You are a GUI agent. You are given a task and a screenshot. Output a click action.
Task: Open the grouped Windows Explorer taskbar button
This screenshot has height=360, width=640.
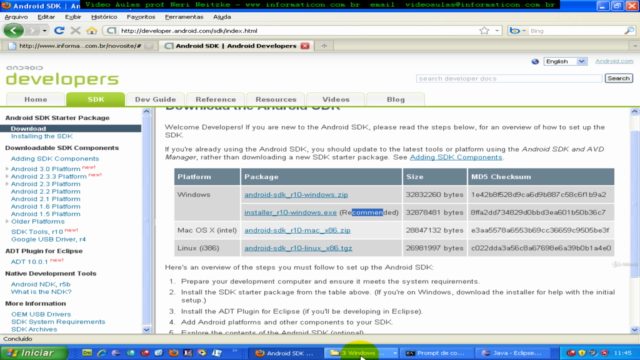(x=361, y=353)
